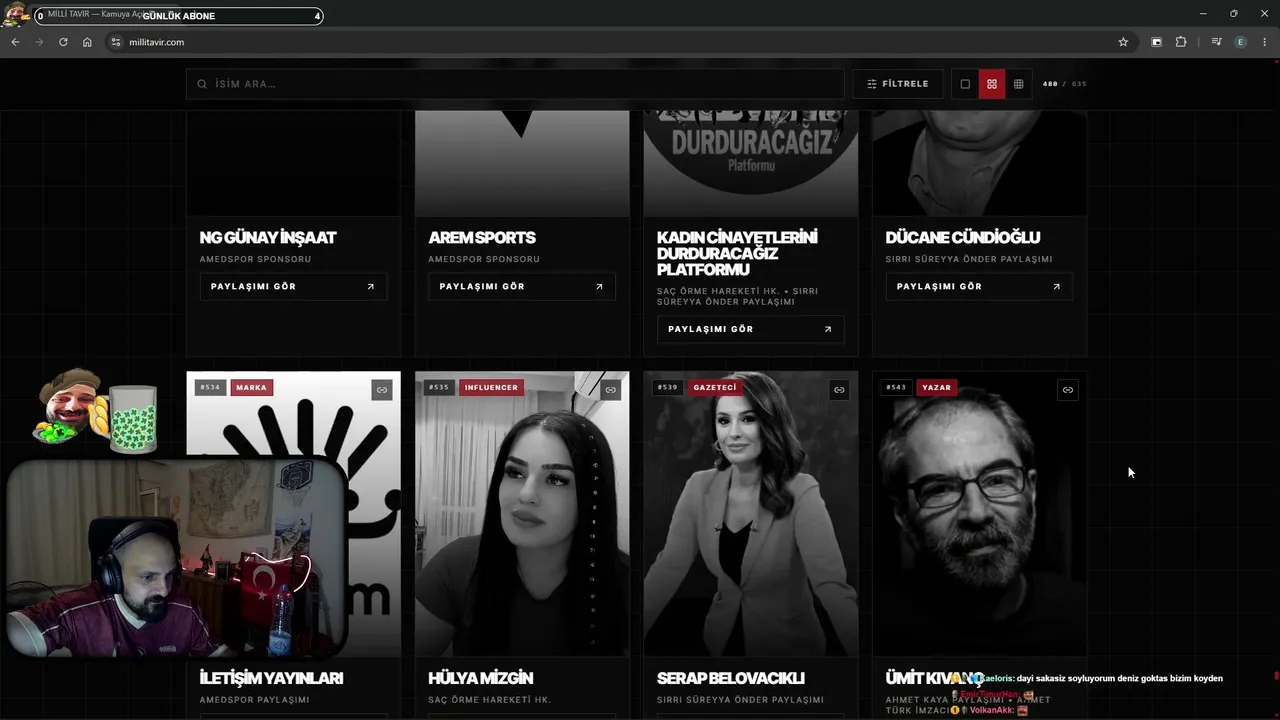Viewport: 1280px width, 720px height.
Task: Click the HÜLYA MİZGİN card title
Action: [x=481, y=678]
